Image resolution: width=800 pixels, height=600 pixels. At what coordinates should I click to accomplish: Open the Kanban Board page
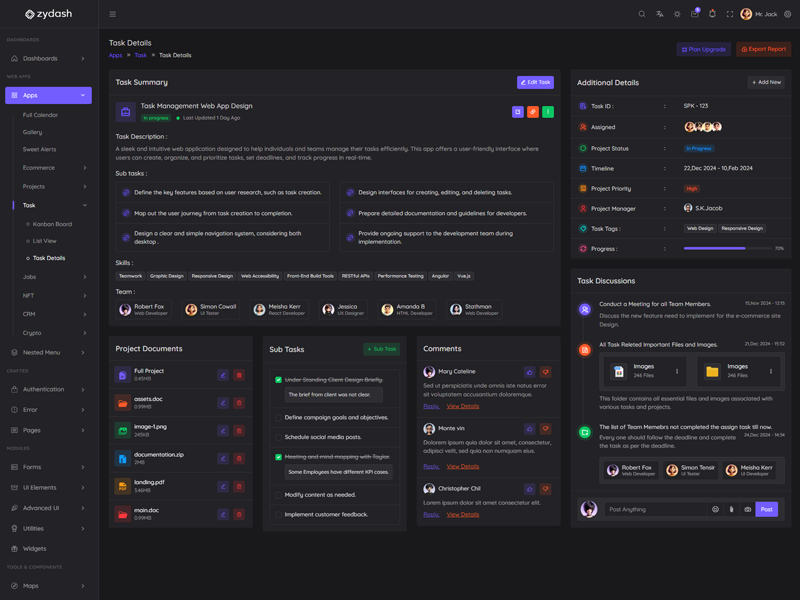point(52,224)
